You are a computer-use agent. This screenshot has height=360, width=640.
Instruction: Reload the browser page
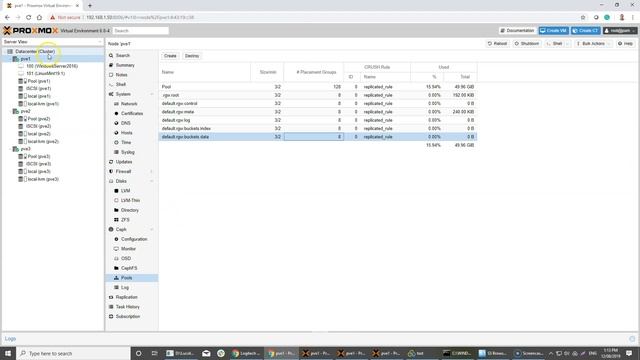[29, 18]
